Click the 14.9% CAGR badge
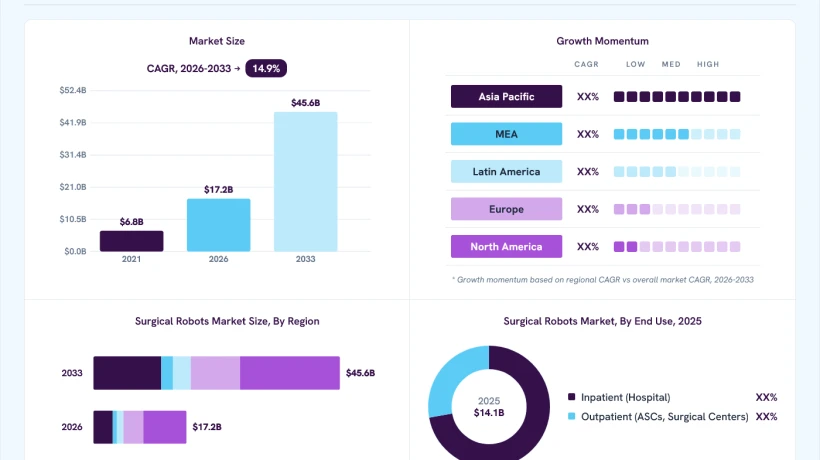Viewport: 820px width, 460px height. click(x=266, y=68)
